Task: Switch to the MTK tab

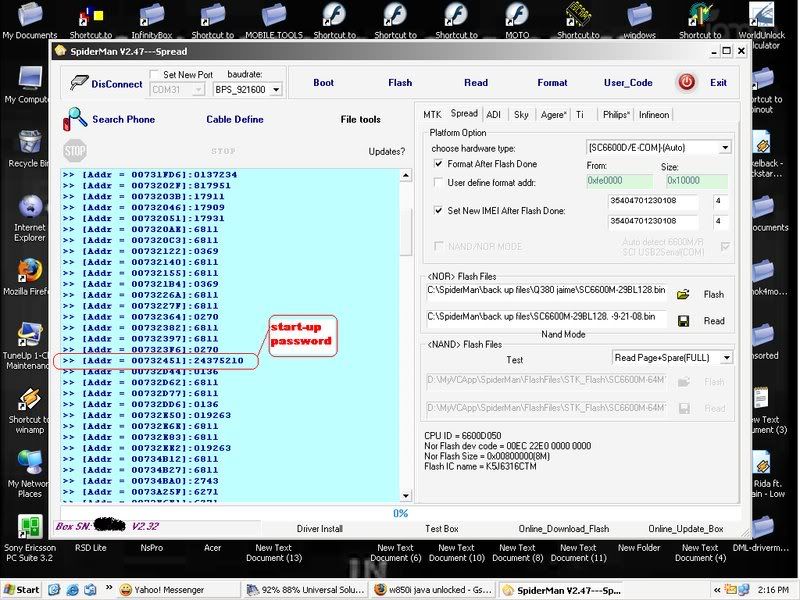Action: [x=432, y=115]
